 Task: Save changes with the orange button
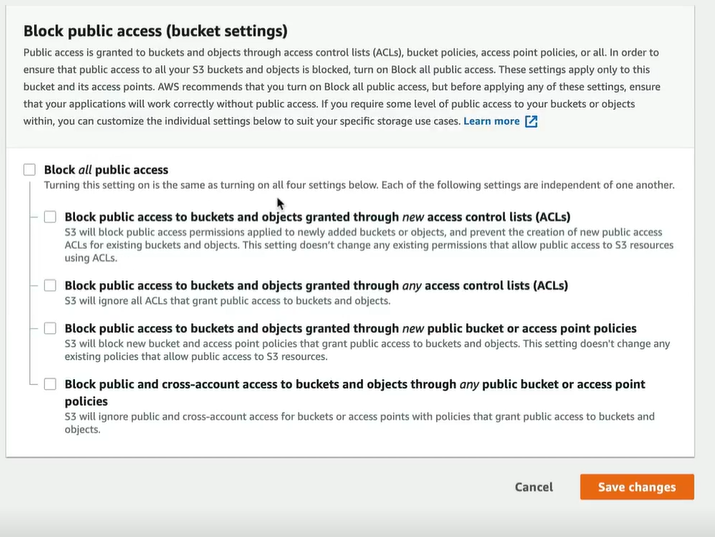[x=637, y=487]
